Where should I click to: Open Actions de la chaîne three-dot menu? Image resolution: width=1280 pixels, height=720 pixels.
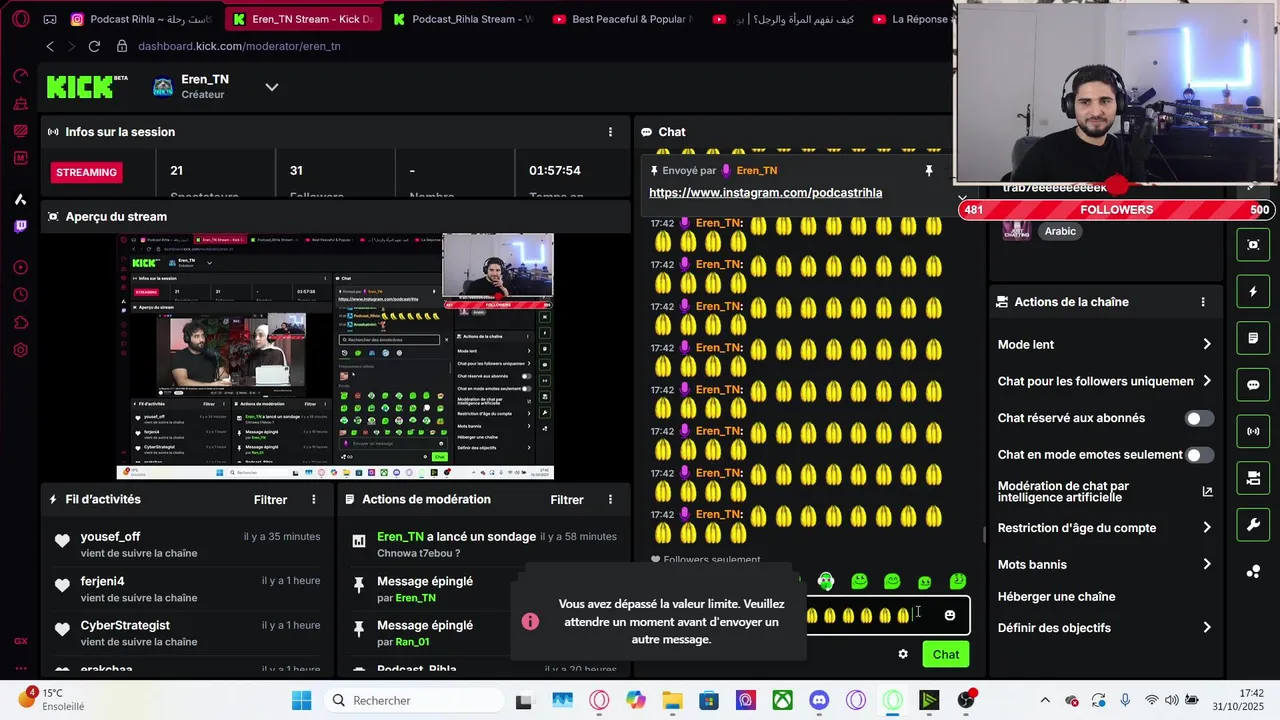[x=1203, y=302]
